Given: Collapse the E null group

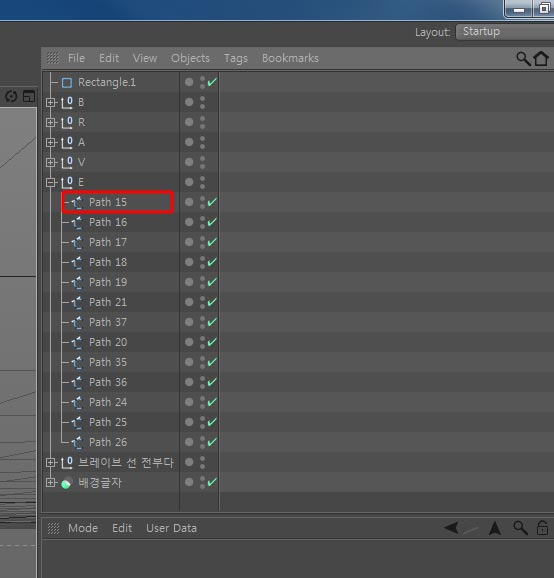Looking at the screenshot, I should [x=50, y=182].
